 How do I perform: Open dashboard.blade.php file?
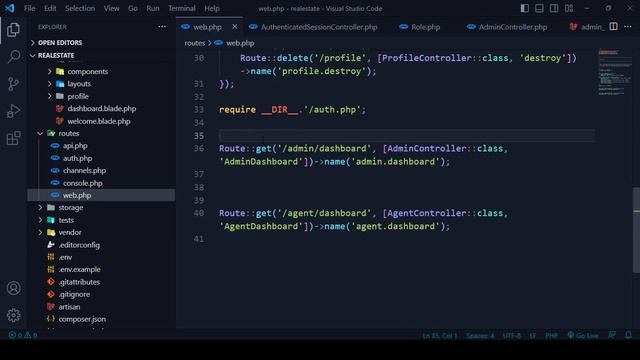[x=101, y=109]
